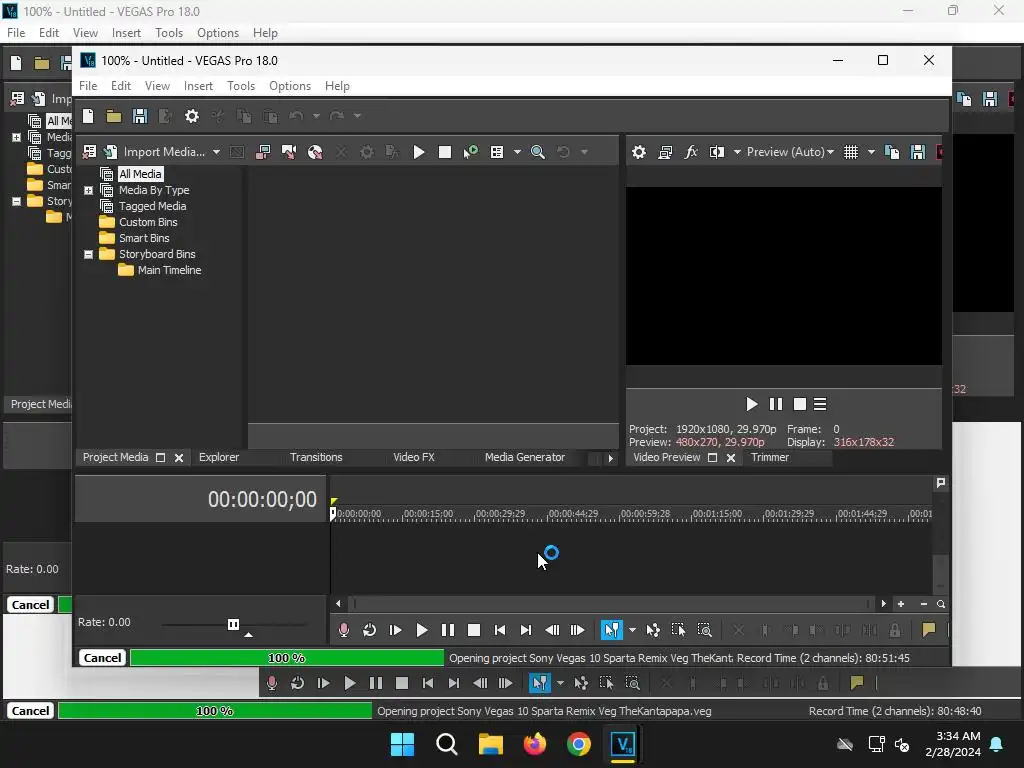Open Preview (Auto) quality dropdown
Viewport: 1024px width, 768px height.
pyautogui.click(x=790, y=152)
